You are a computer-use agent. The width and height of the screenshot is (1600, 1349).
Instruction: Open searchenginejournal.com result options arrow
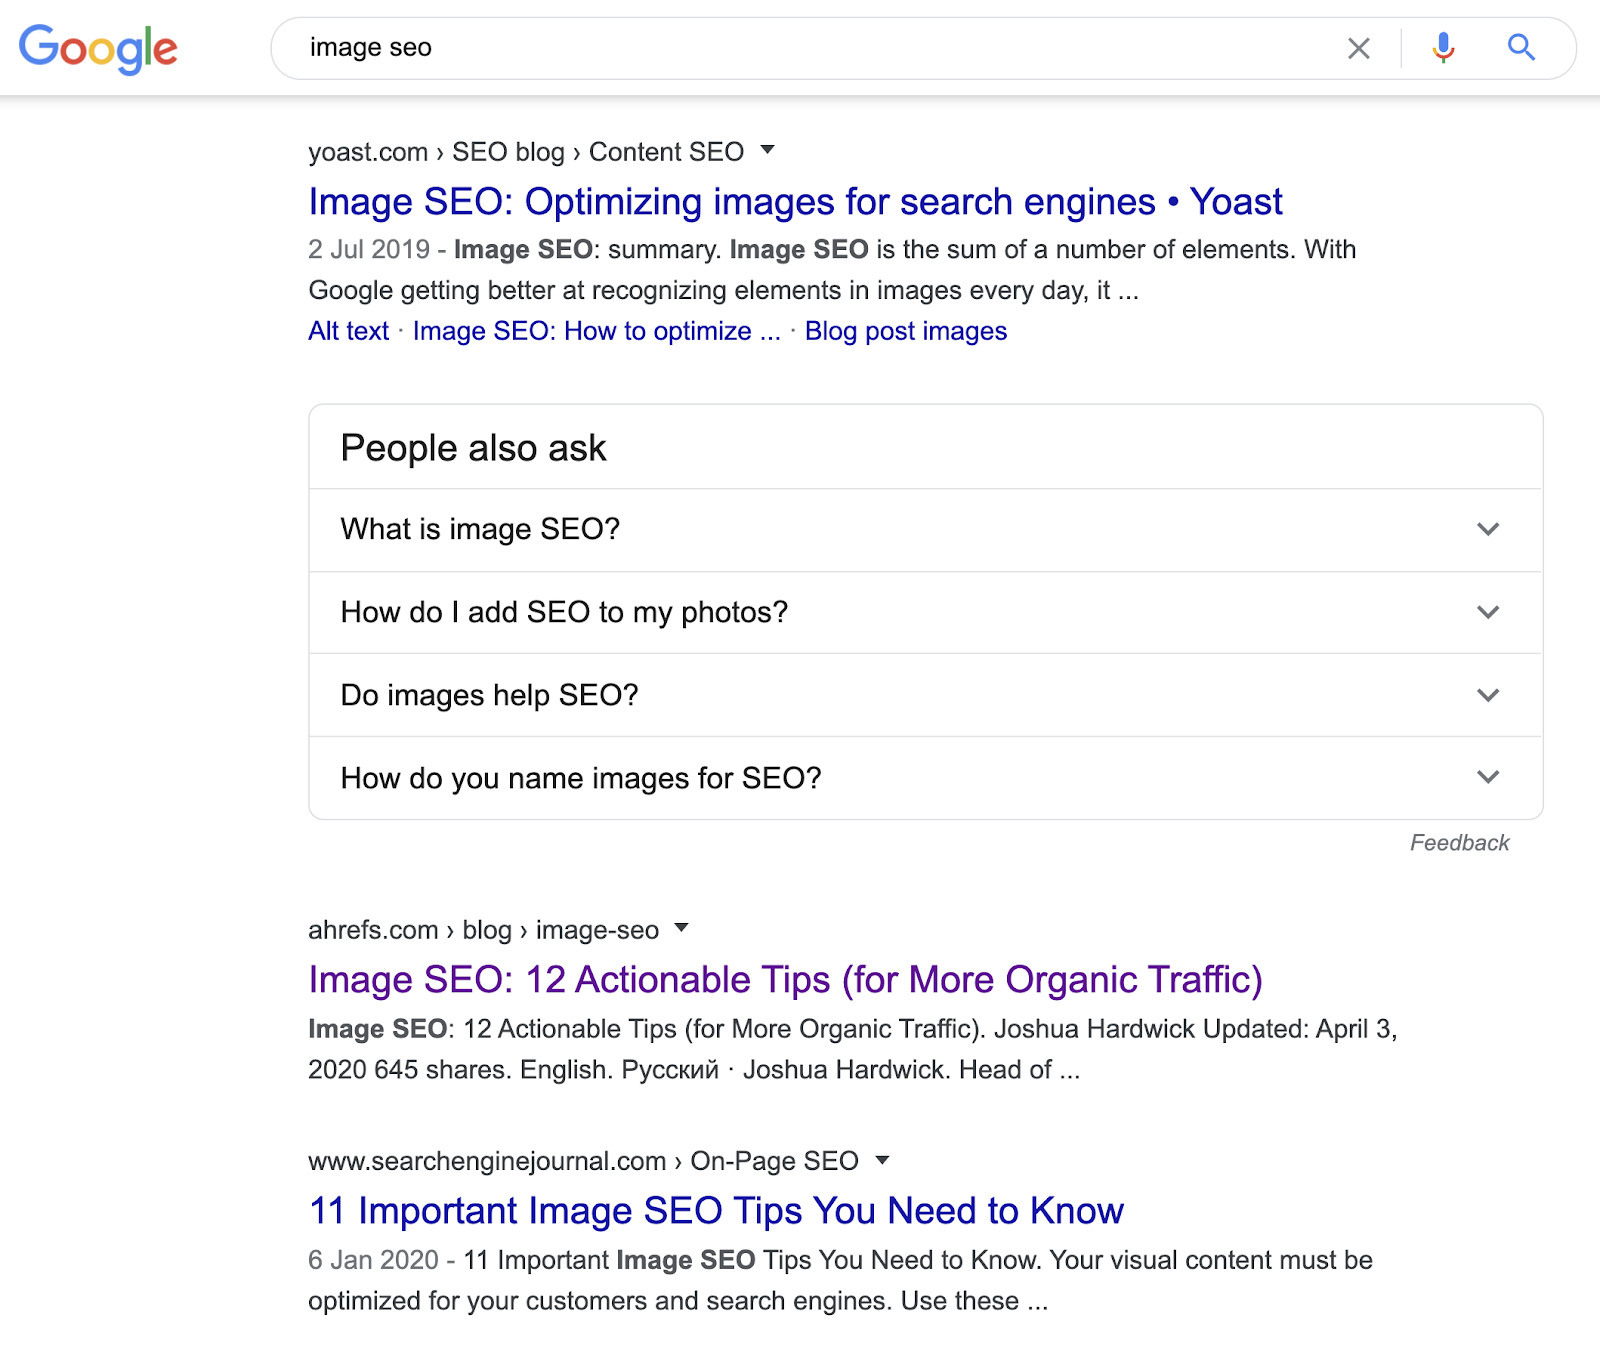[882, 1160]
